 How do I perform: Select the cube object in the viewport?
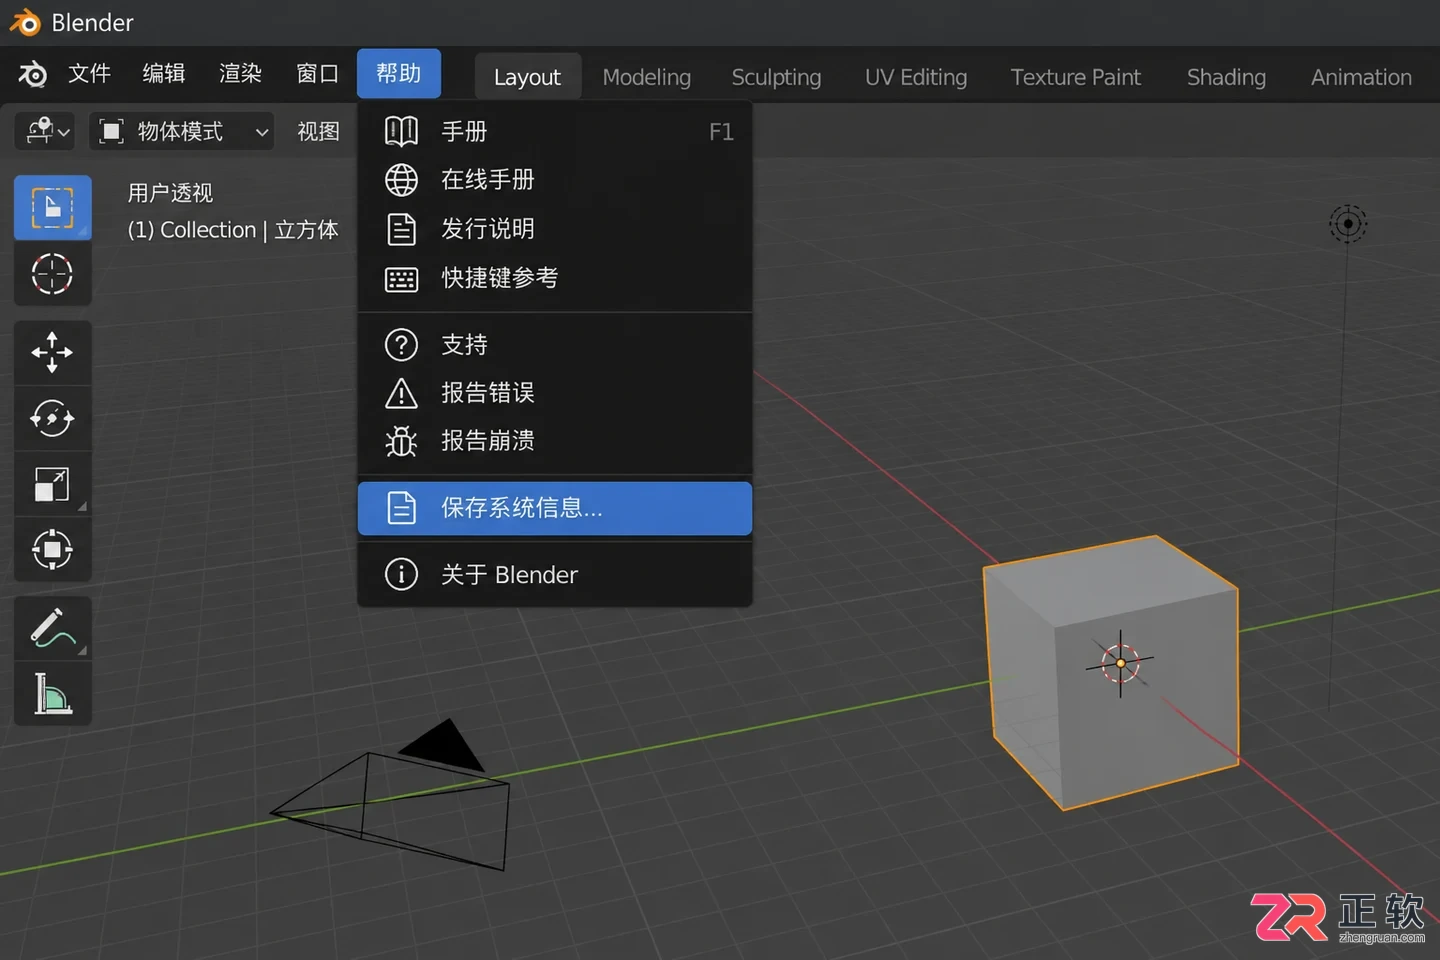point(1111,672)
